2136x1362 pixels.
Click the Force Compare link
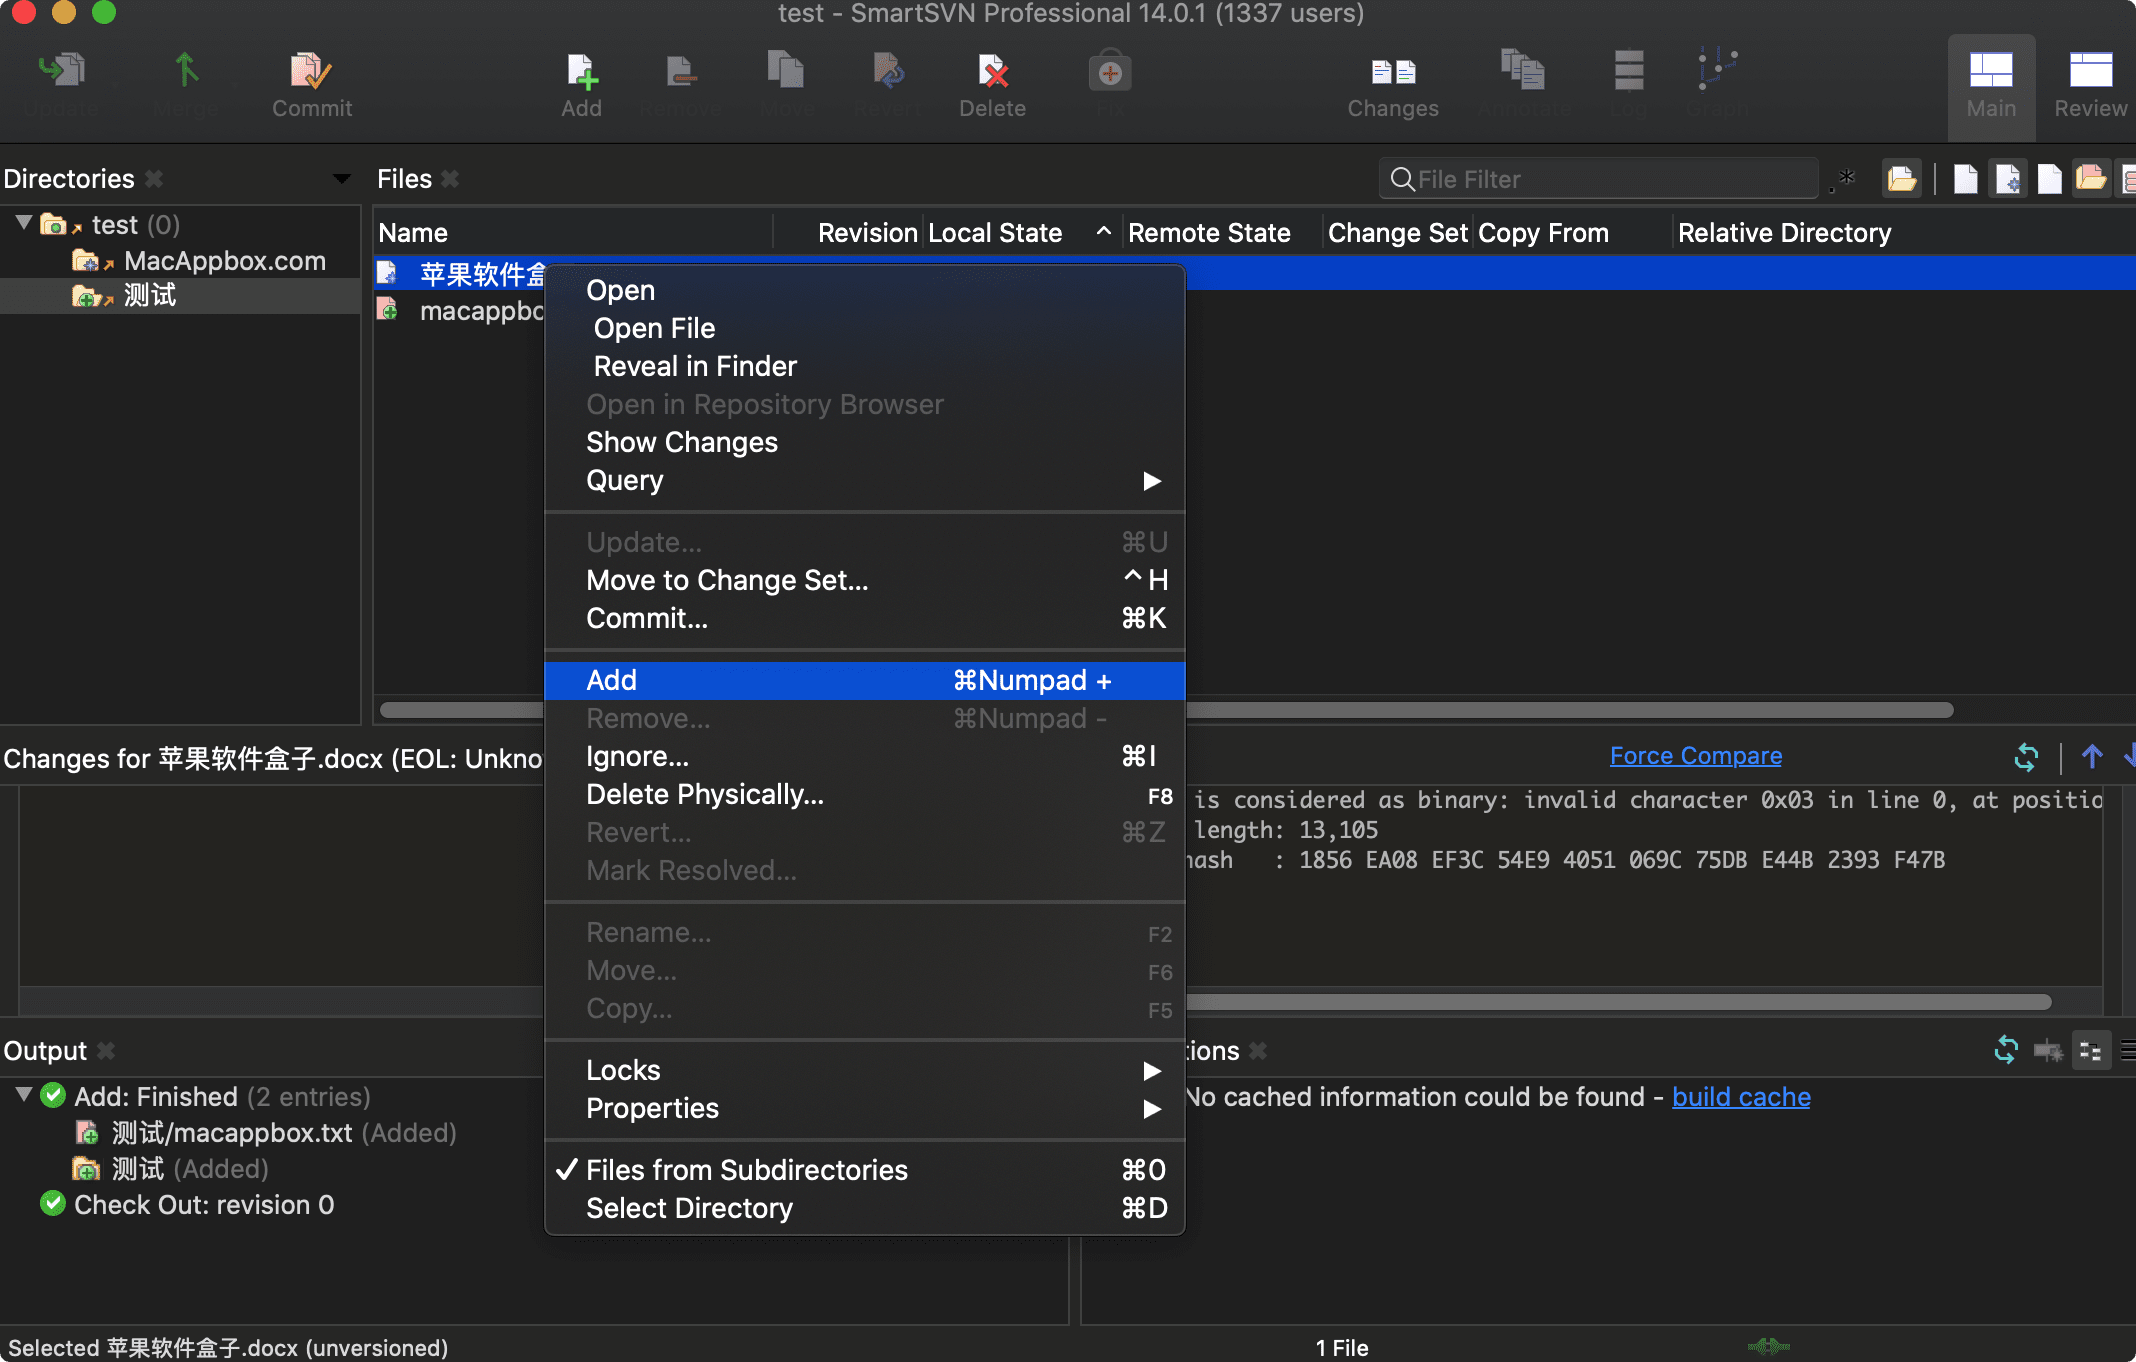pyautogui.click(x=1696, y=756)
